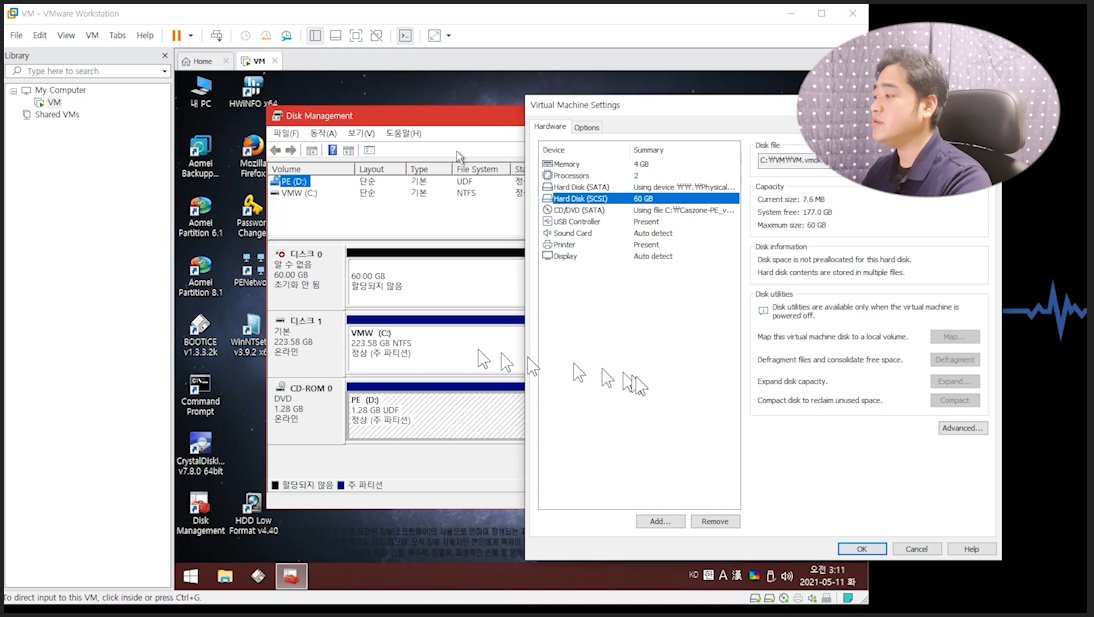1094x617 pixels.
Task: Open the 내 PC desktop icon
Action: [201, 91]
